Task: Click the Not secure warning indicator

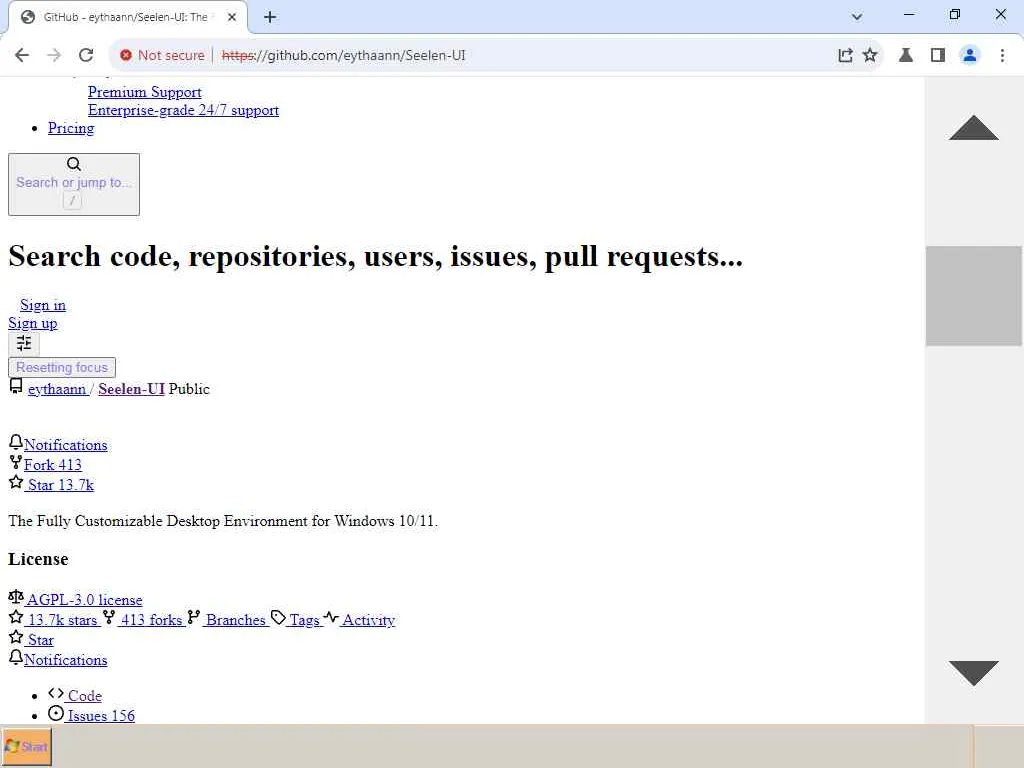Action: 162,56
